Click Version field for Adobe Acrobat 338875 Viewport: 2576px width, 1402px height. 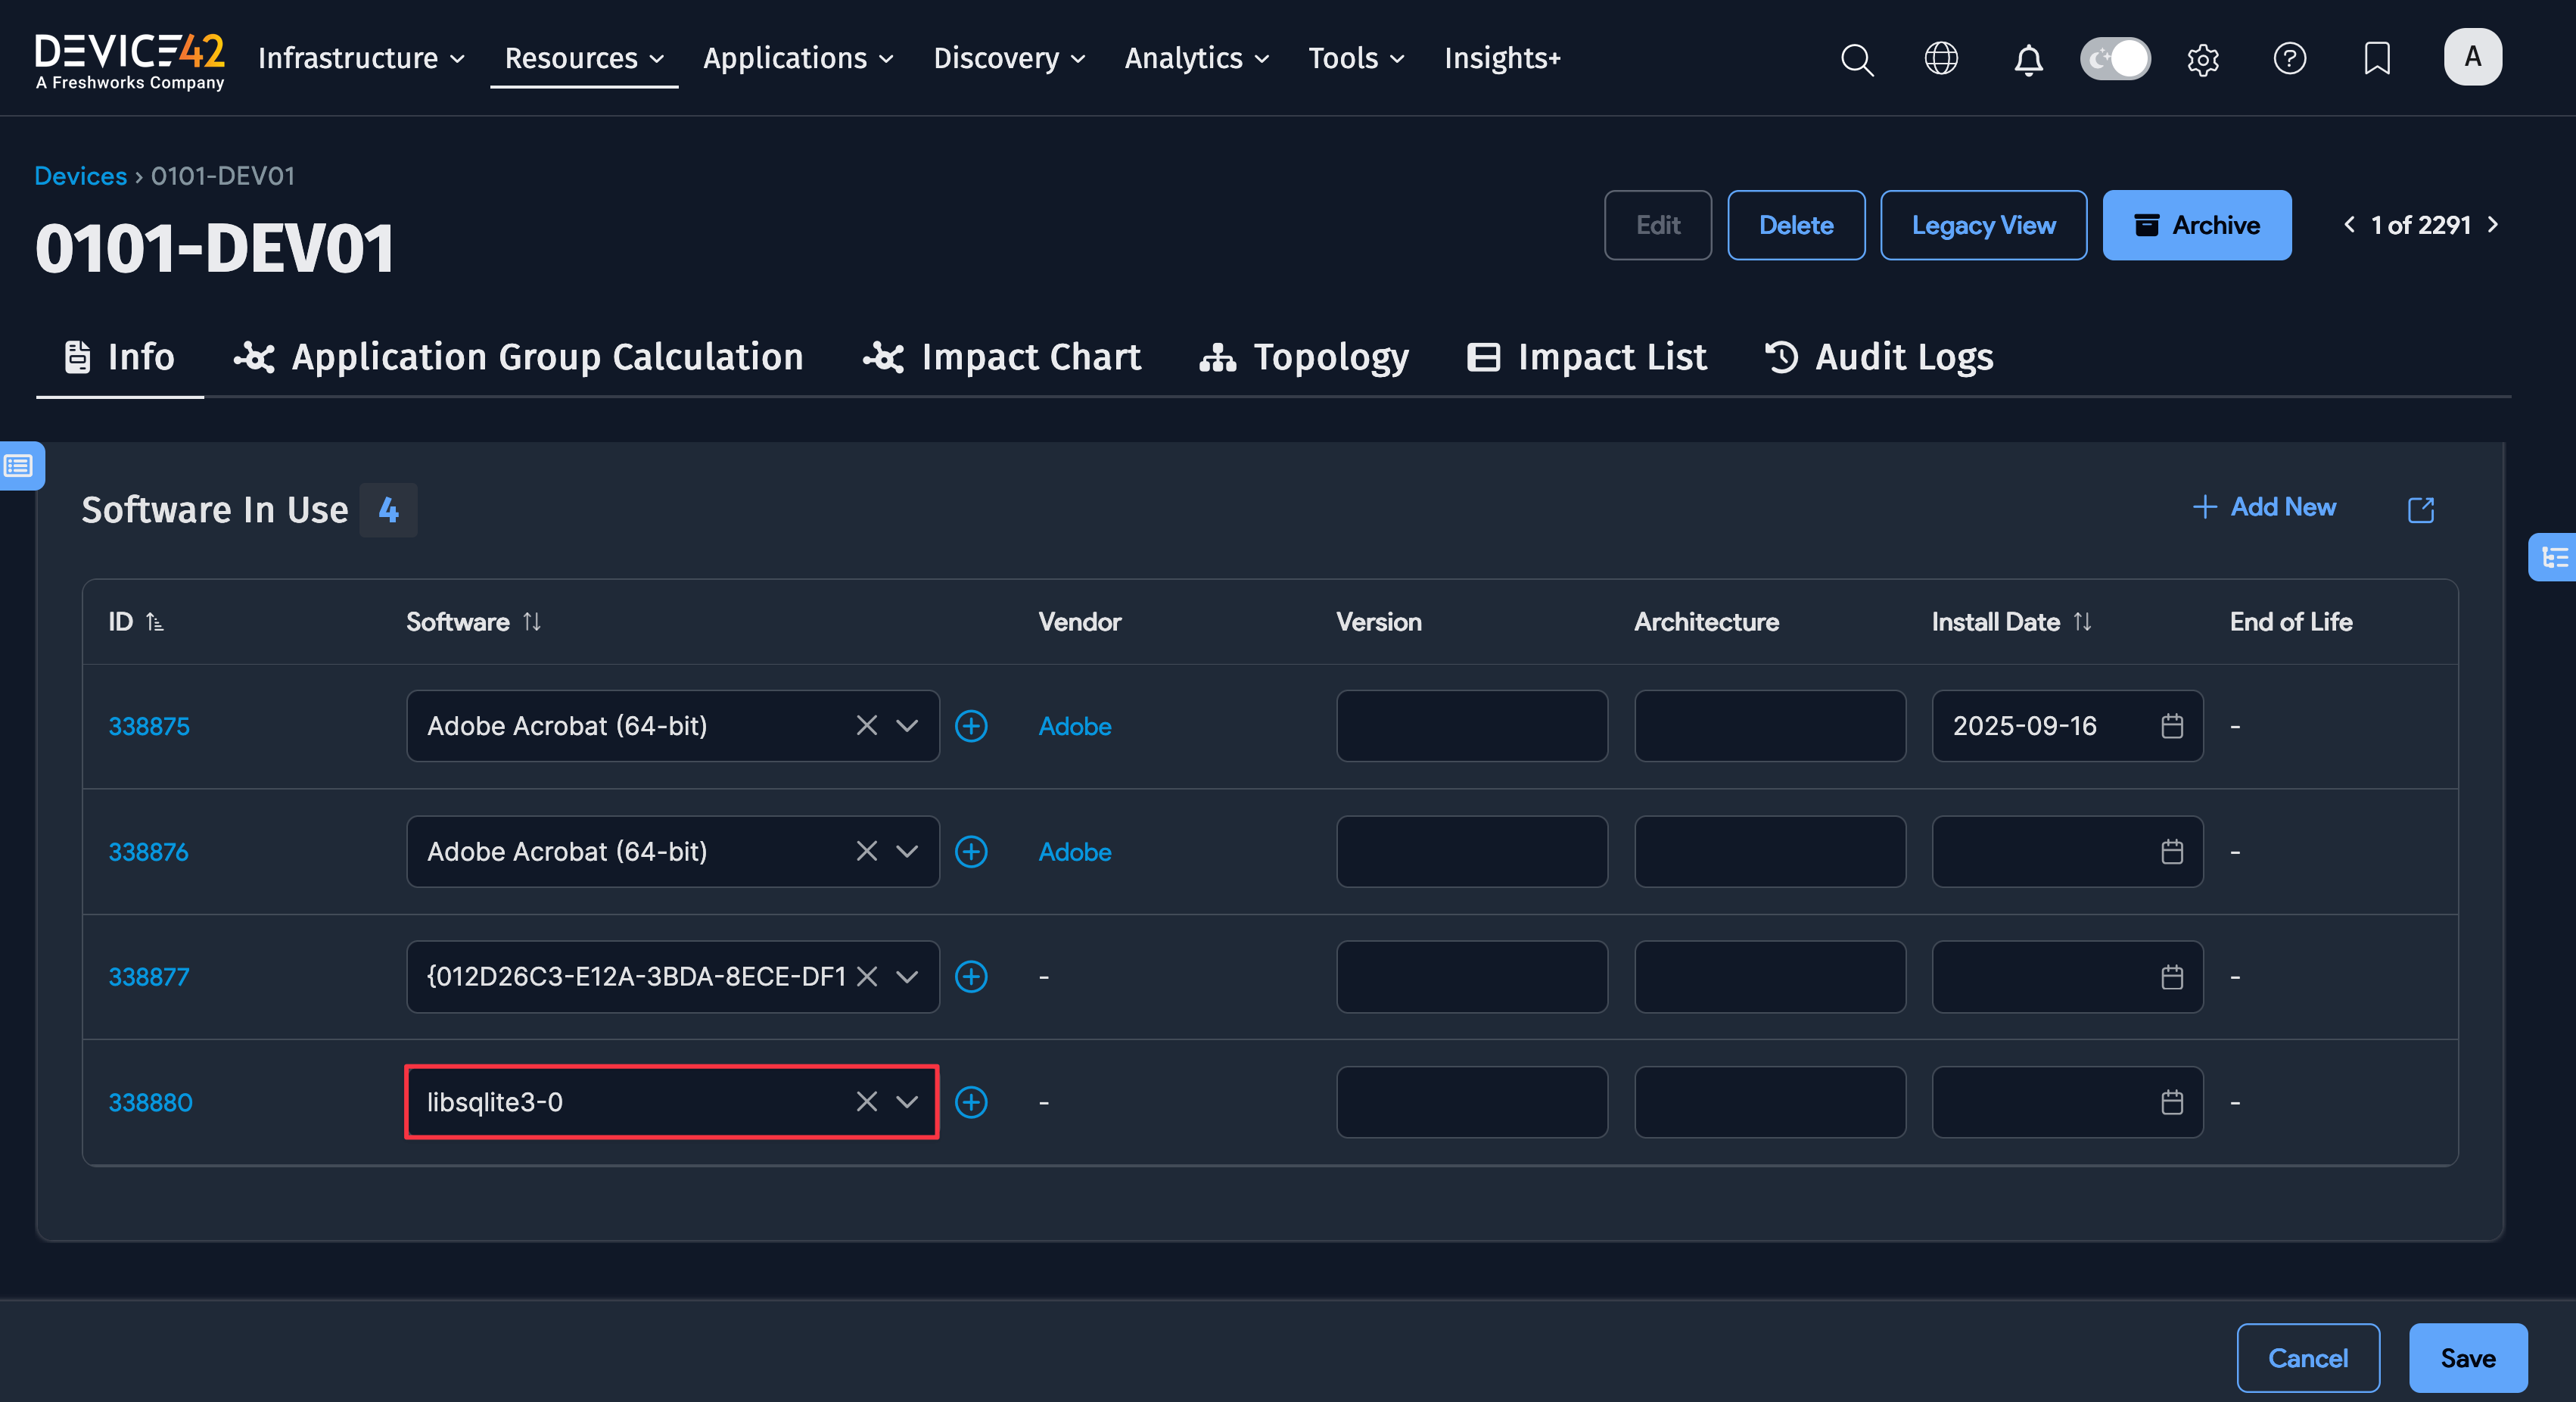(x=1471, y=726)
